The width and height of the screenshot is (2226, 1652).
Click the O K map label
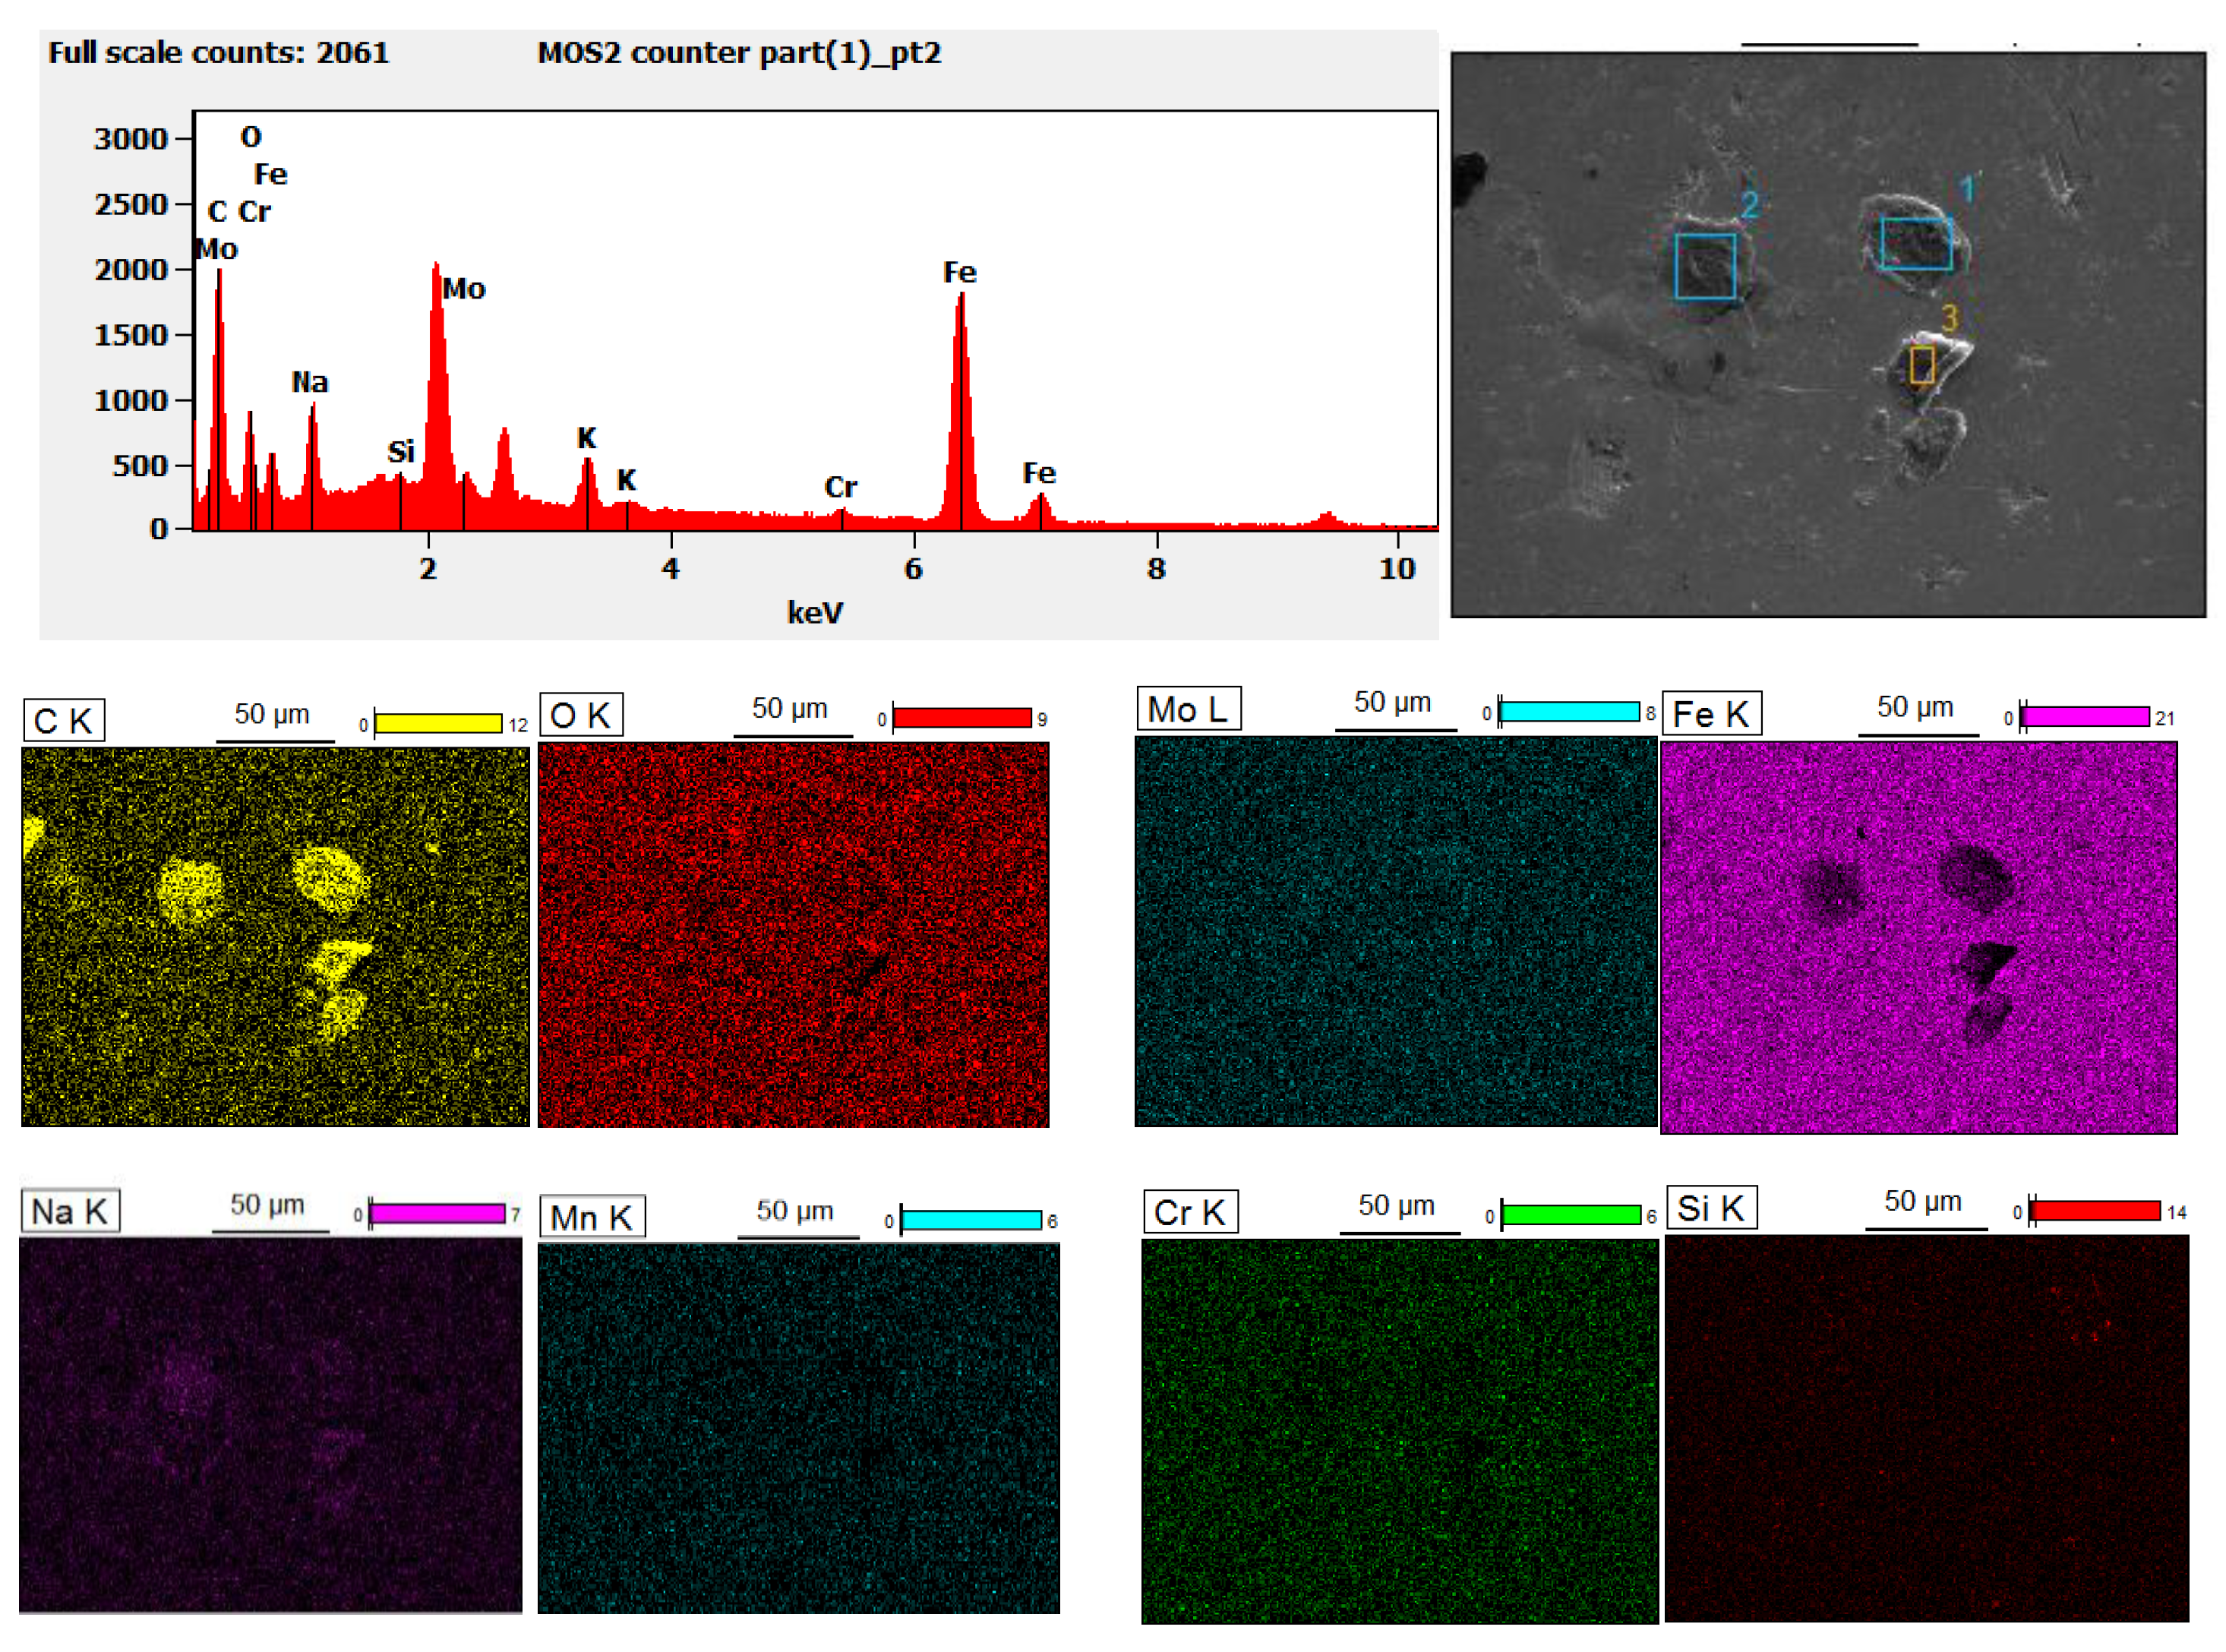click(580, 715)
